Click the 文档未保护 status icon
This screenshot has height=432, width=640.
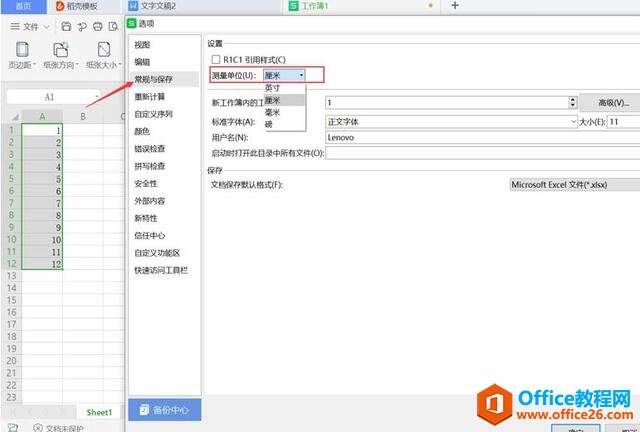38,428
